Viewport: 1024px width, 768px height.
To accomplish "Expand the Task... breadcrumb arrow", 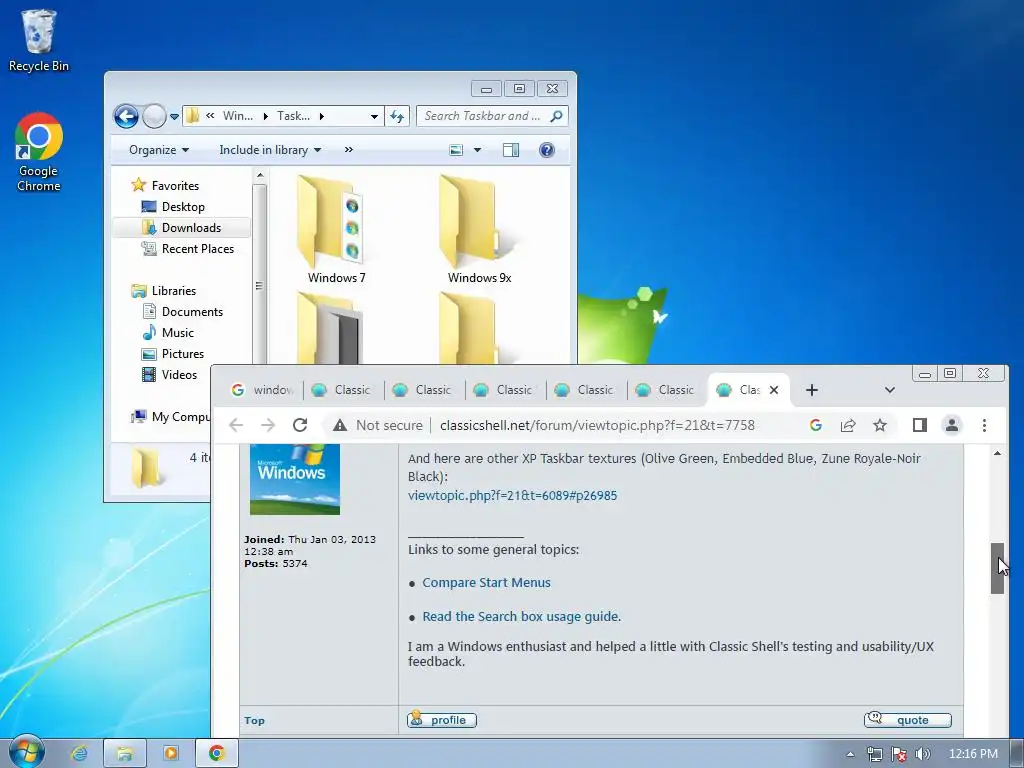I will [x=322, y=116].
